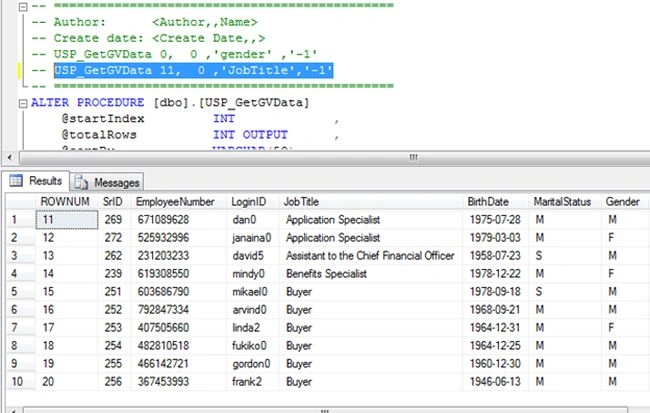Click the query editor horizontal scrollbar thumb
Image resolution: width=650 pixels, height=413 pixels.
coord(413,158)
